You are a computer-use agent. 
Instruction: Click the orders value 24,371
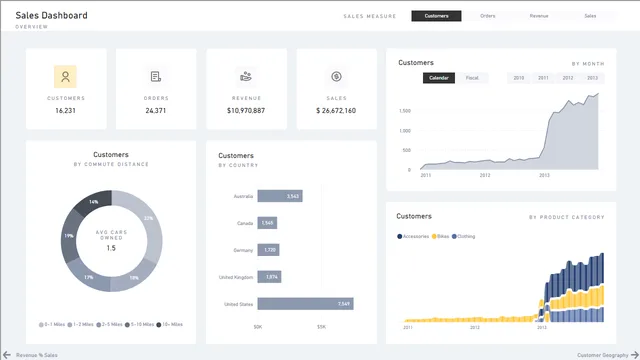coord(156,111)
